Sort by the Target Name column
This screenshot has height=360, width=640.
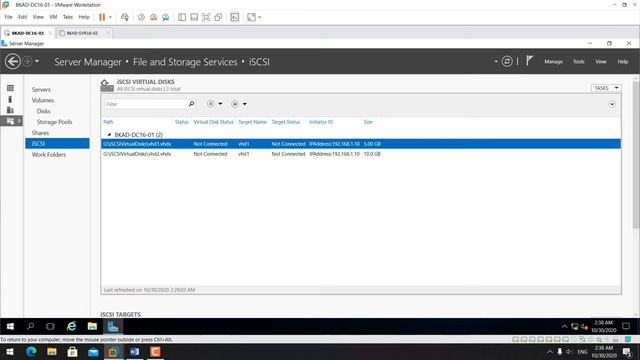tap(252, 122)
